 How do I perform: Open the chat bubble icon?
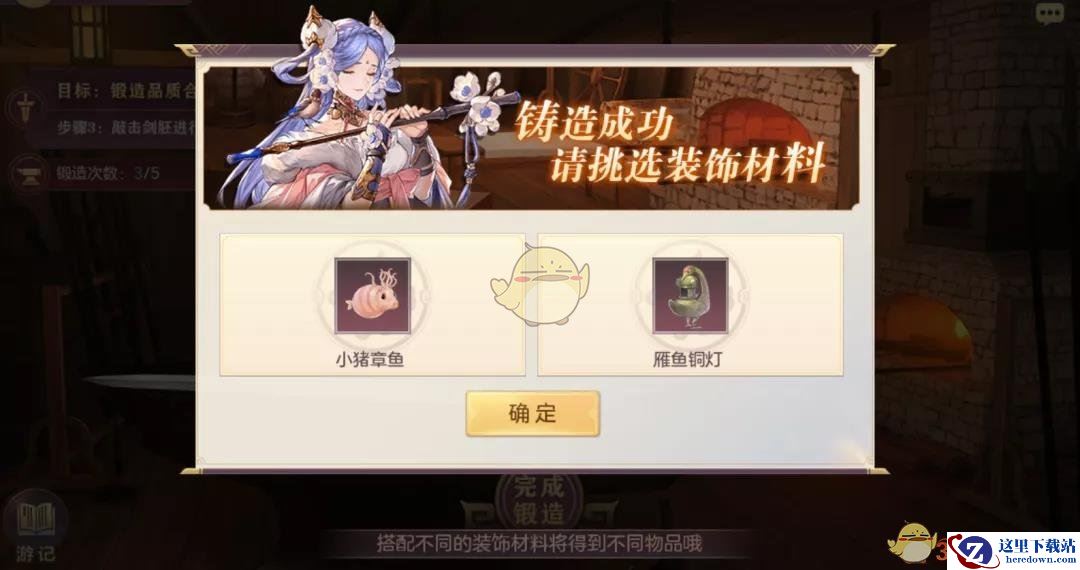pyautogui.click(x=1050, y=13)
